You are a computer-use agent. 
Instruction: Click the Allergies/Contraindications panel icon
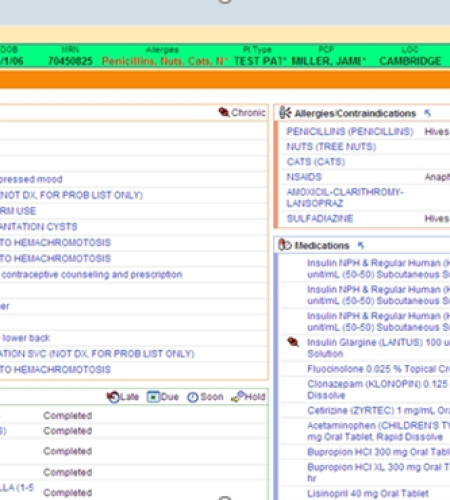coord(285,113)
